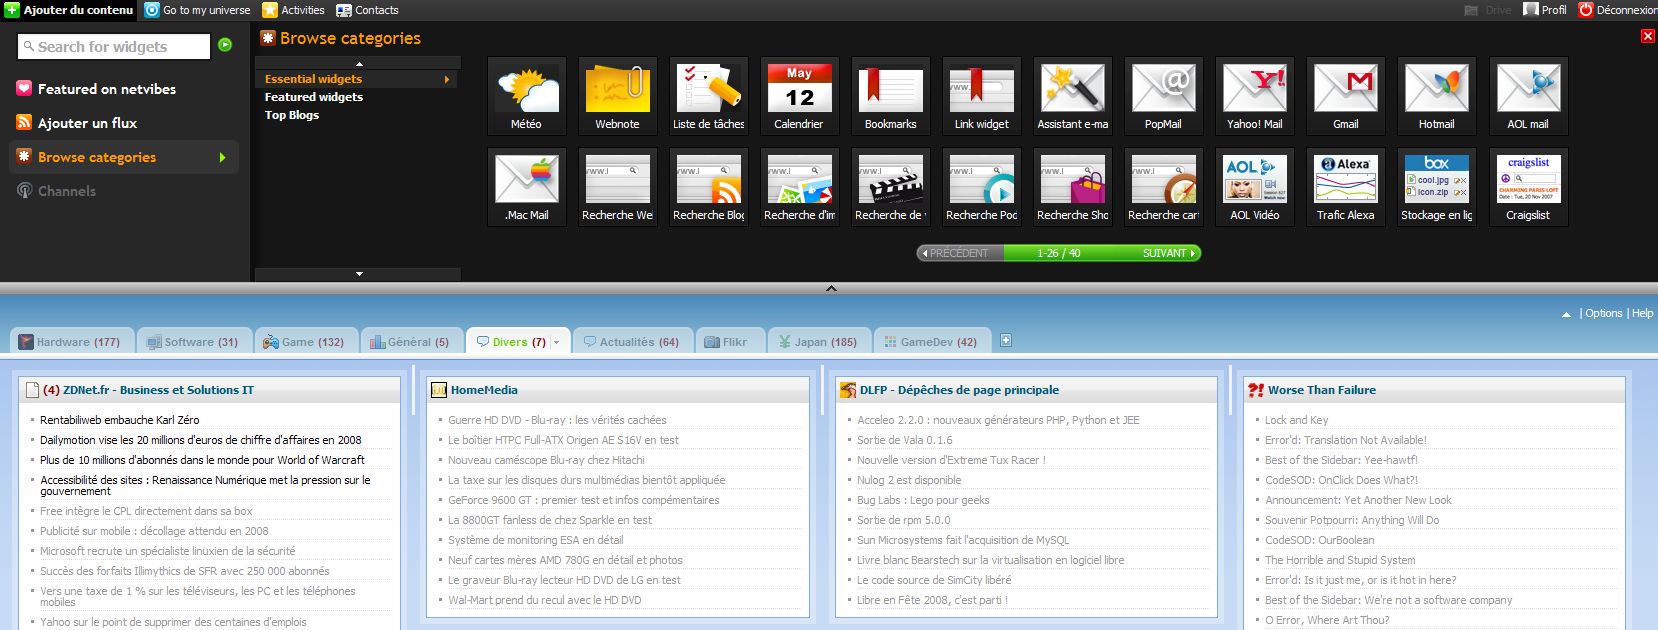
Task: Add the Webnote widget
Action: coord(617,96)
